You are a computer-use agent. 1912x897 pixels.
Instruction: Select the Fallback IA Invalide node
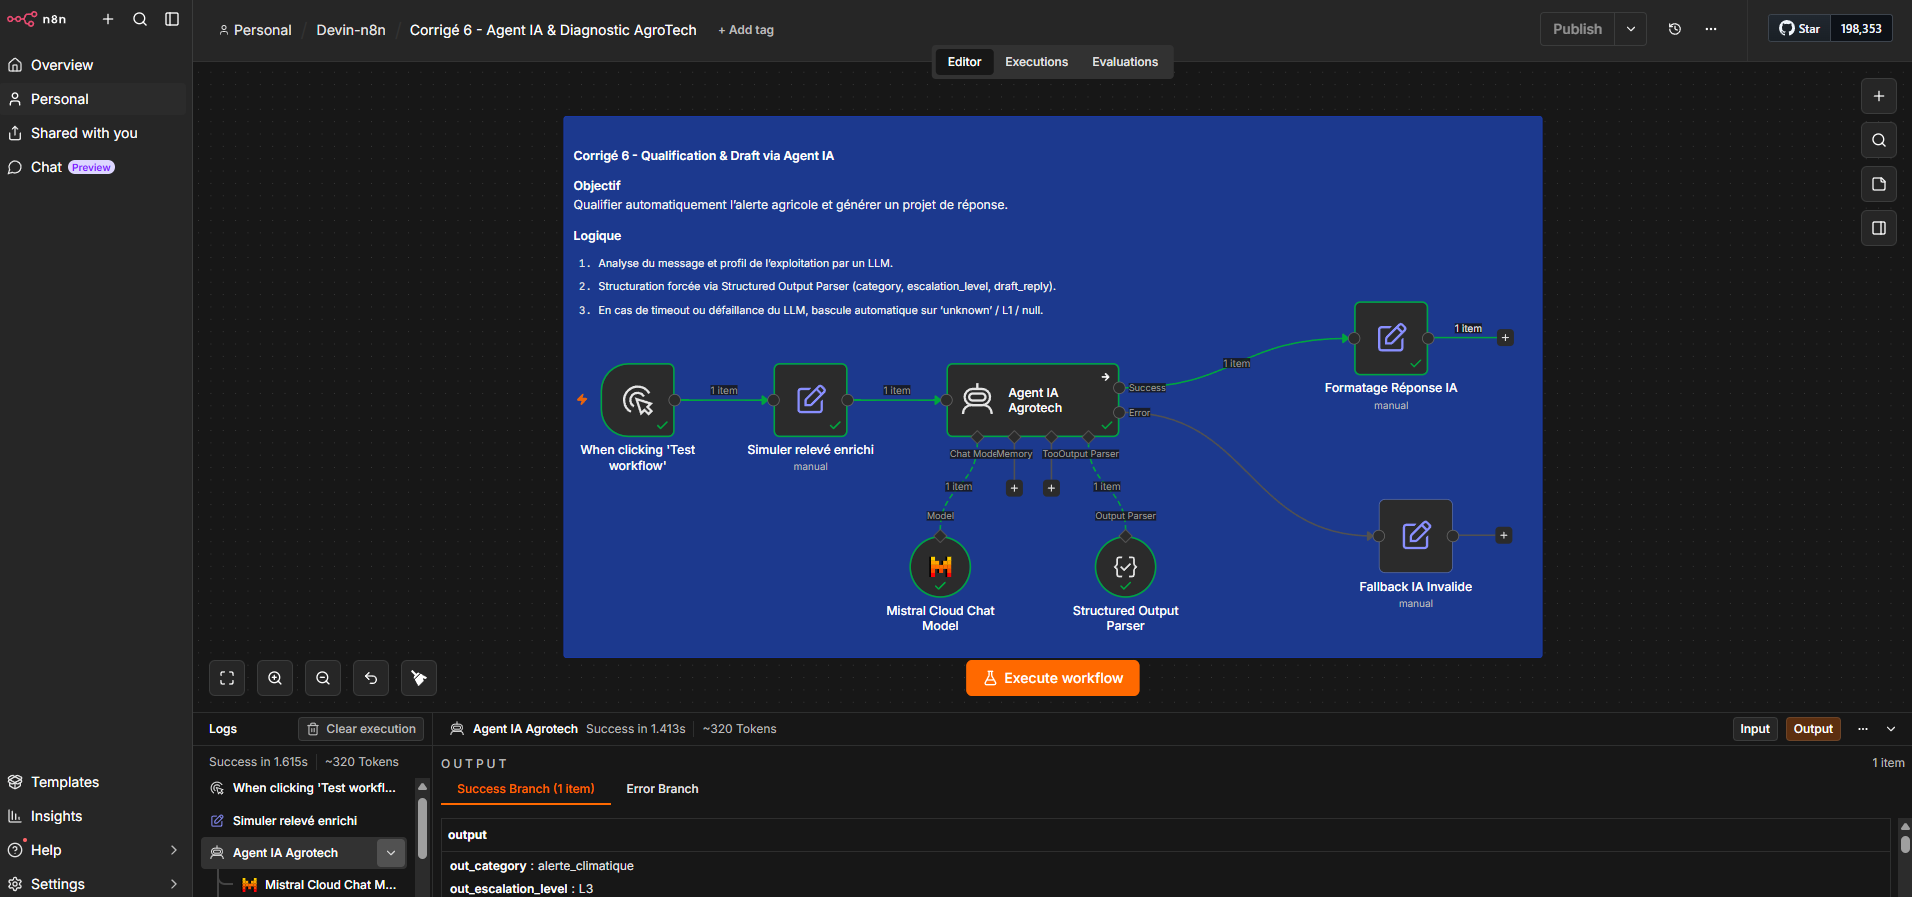tap(1416, 536)
